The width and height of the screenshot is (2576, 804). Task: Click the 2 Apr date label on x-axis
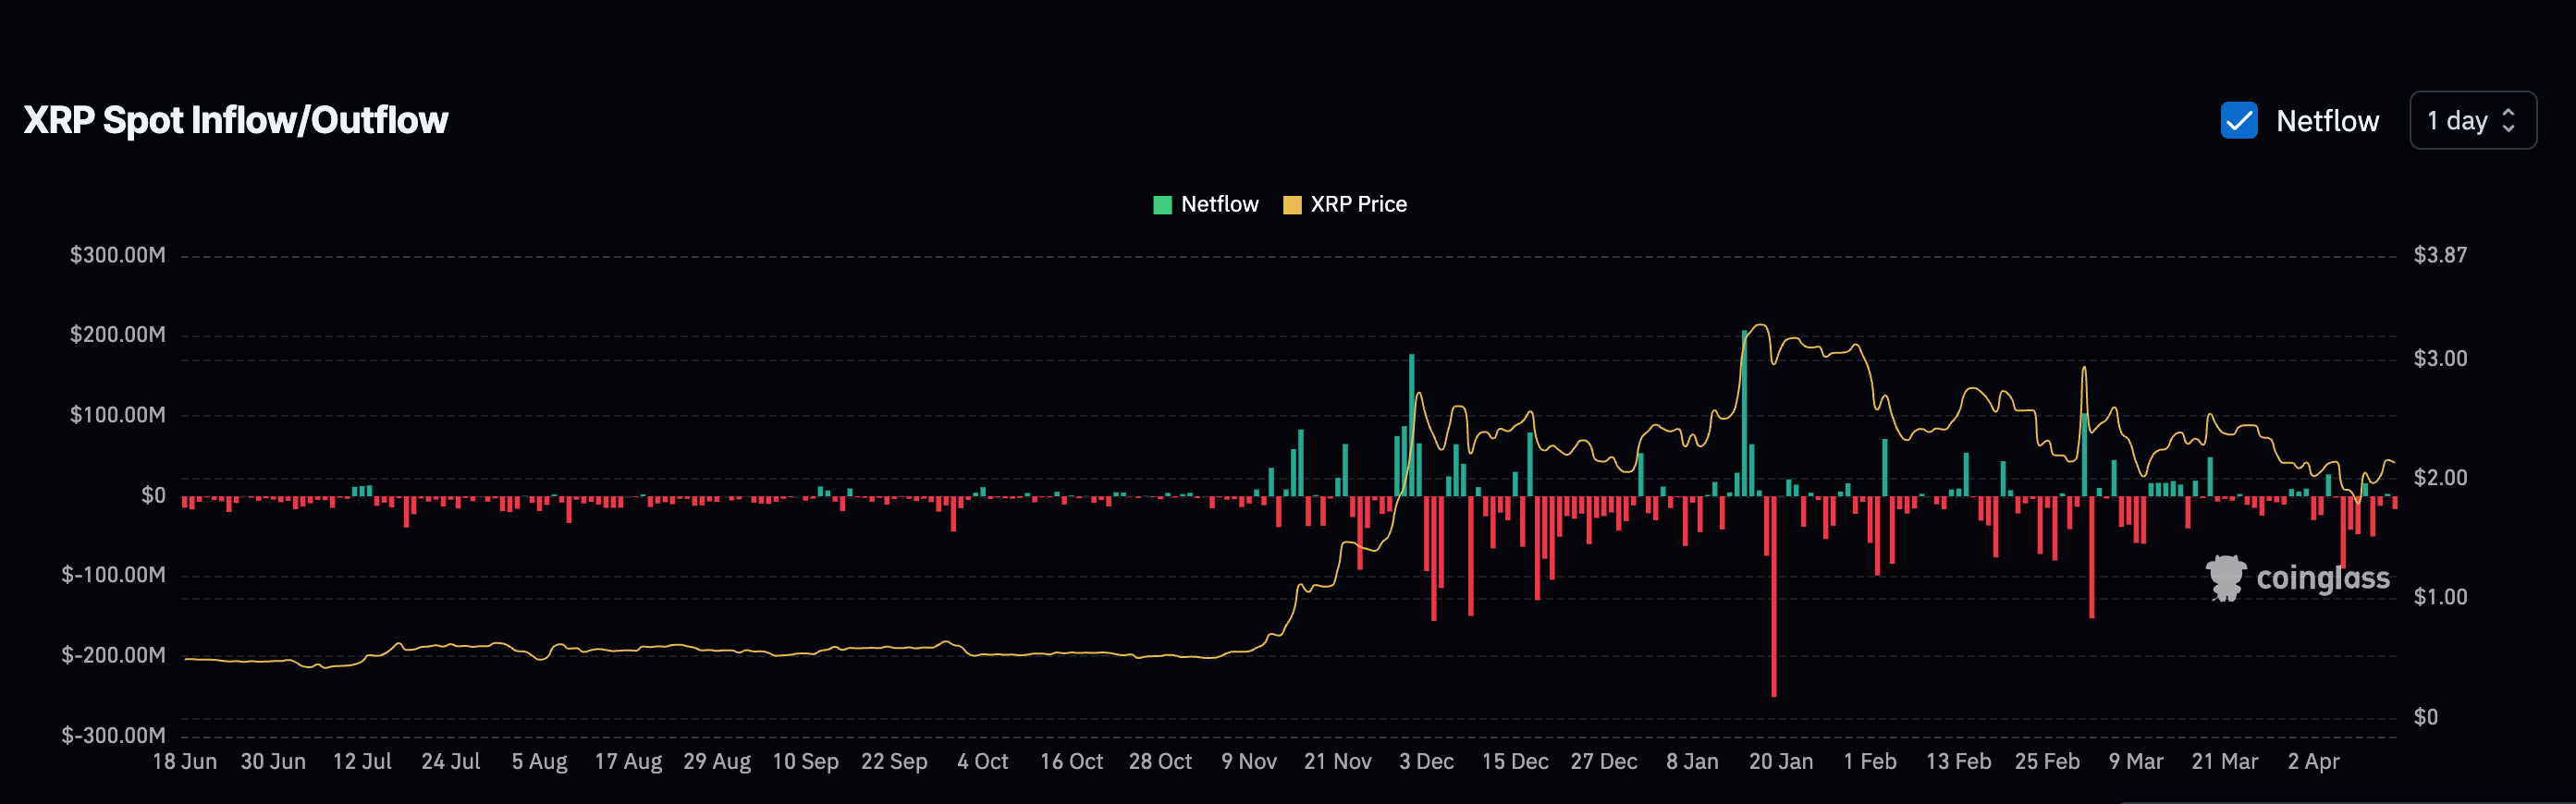pos(2312,761)
